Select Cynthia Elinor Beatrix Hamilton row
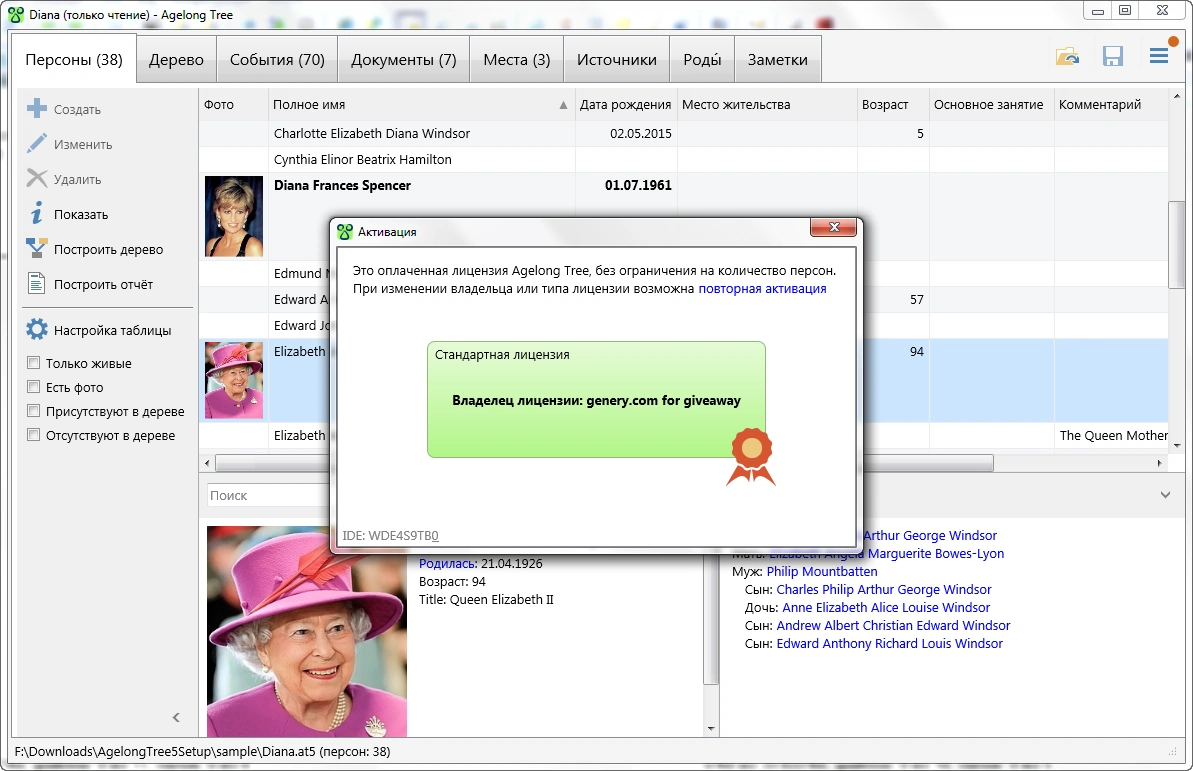The width and height of the screenshot is (1193, 771). tap(683, 160)
